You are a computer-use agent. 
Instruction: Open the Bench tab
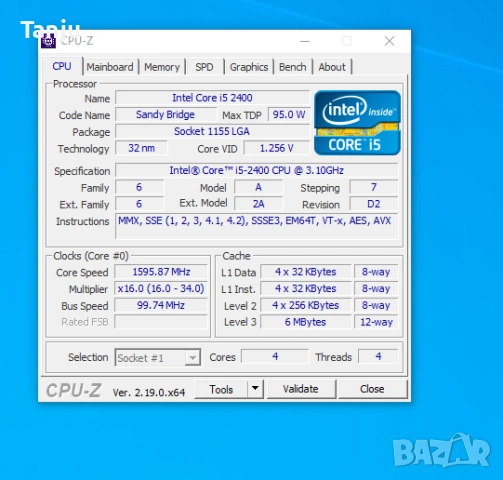[293, 67]
